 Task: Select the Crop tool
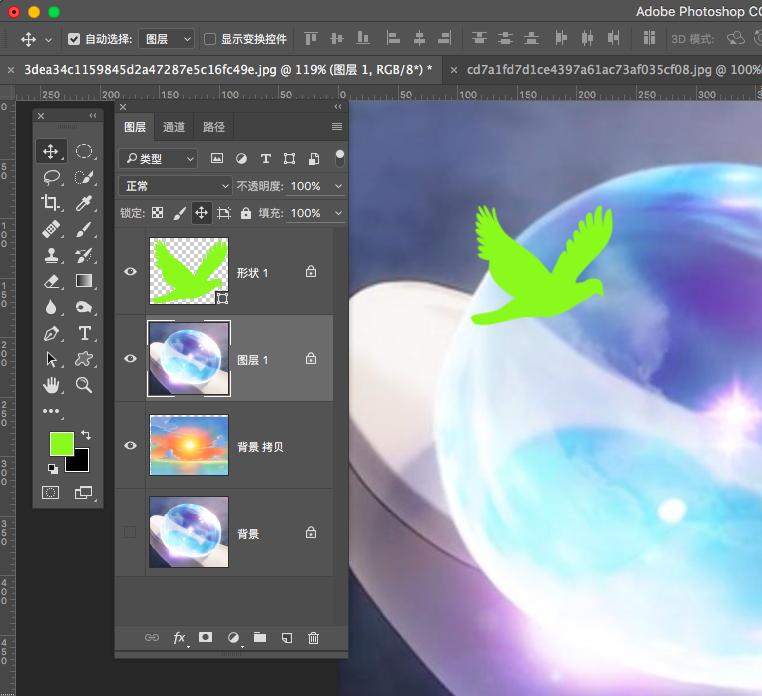pyautogui.click(x=51, y=203)
